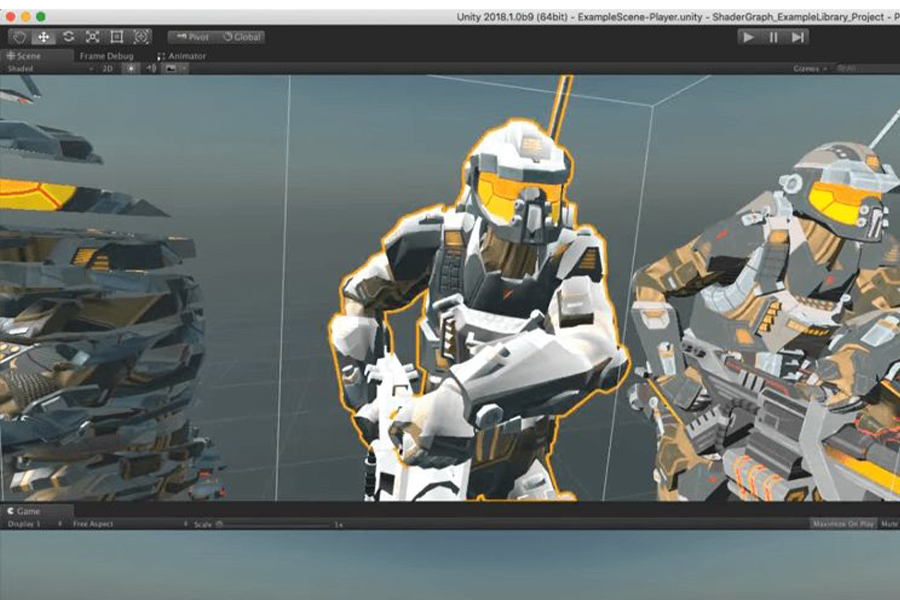Image resolution: width=900 pixels, height=600 pixels.
Task: Select the Rect transform tool
Action: tap(117, 37)
